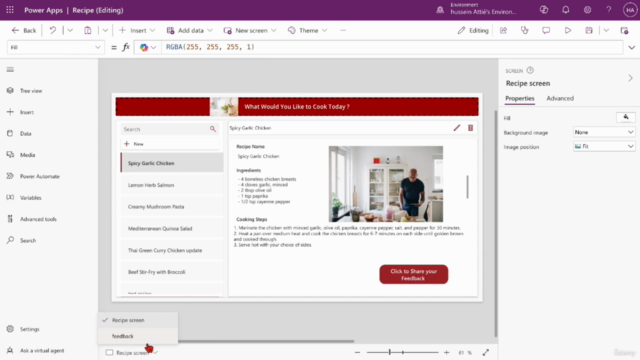The width and height of the screenshot is (640, 360).
Task: Select Lemon Herb Salmon recipe
Action: click(172, 185)
